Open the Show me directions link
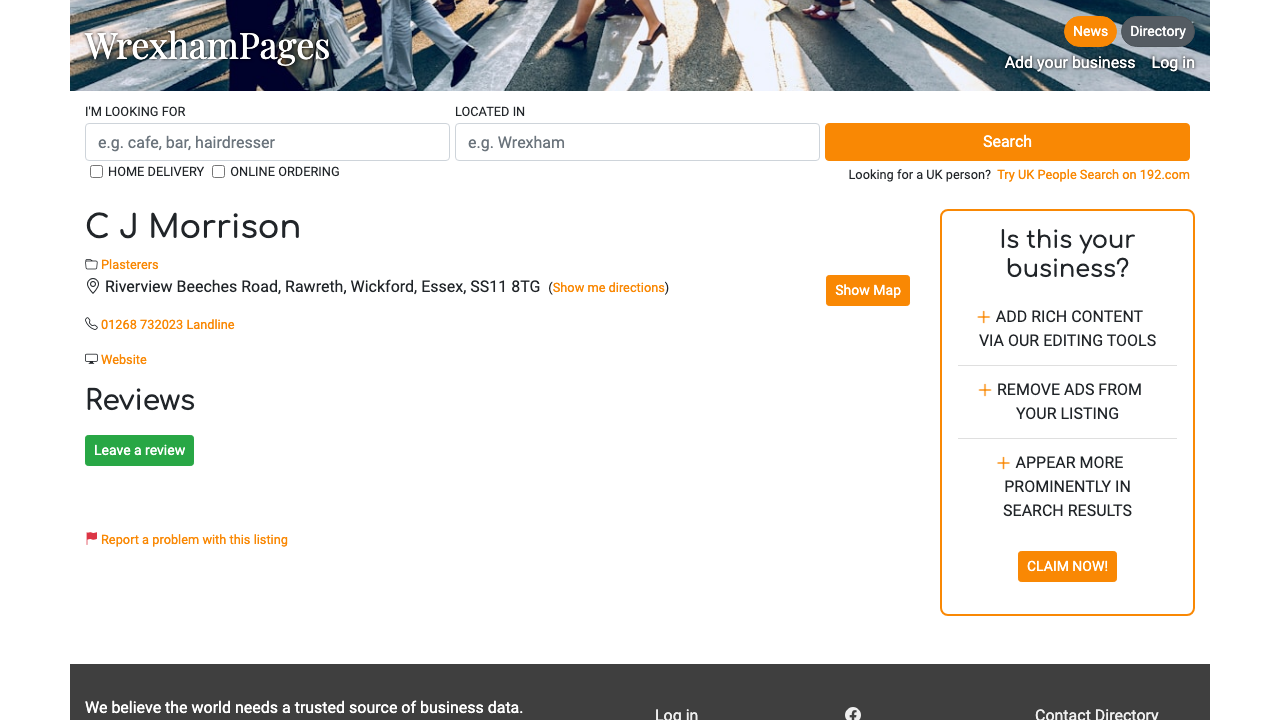Screen dimensions: 1280x720 pyautogui.click(x=608, y=287)
